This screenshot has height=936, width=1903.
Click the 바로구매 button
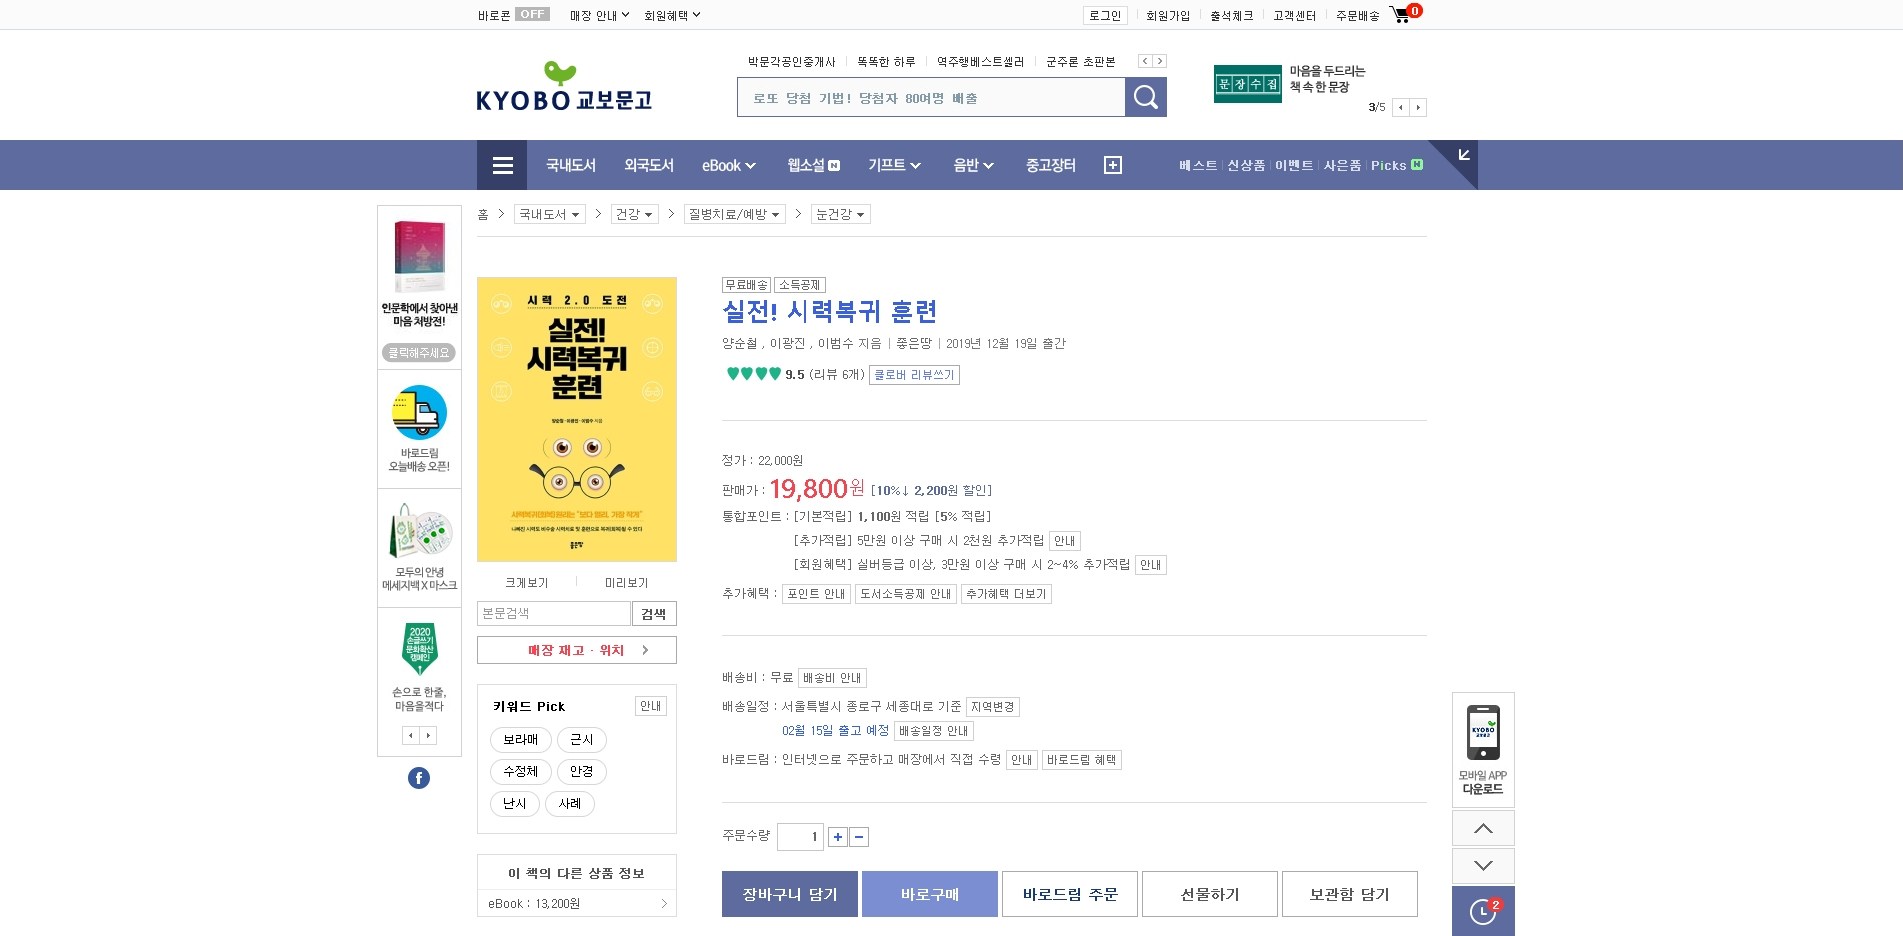point(930,894)
